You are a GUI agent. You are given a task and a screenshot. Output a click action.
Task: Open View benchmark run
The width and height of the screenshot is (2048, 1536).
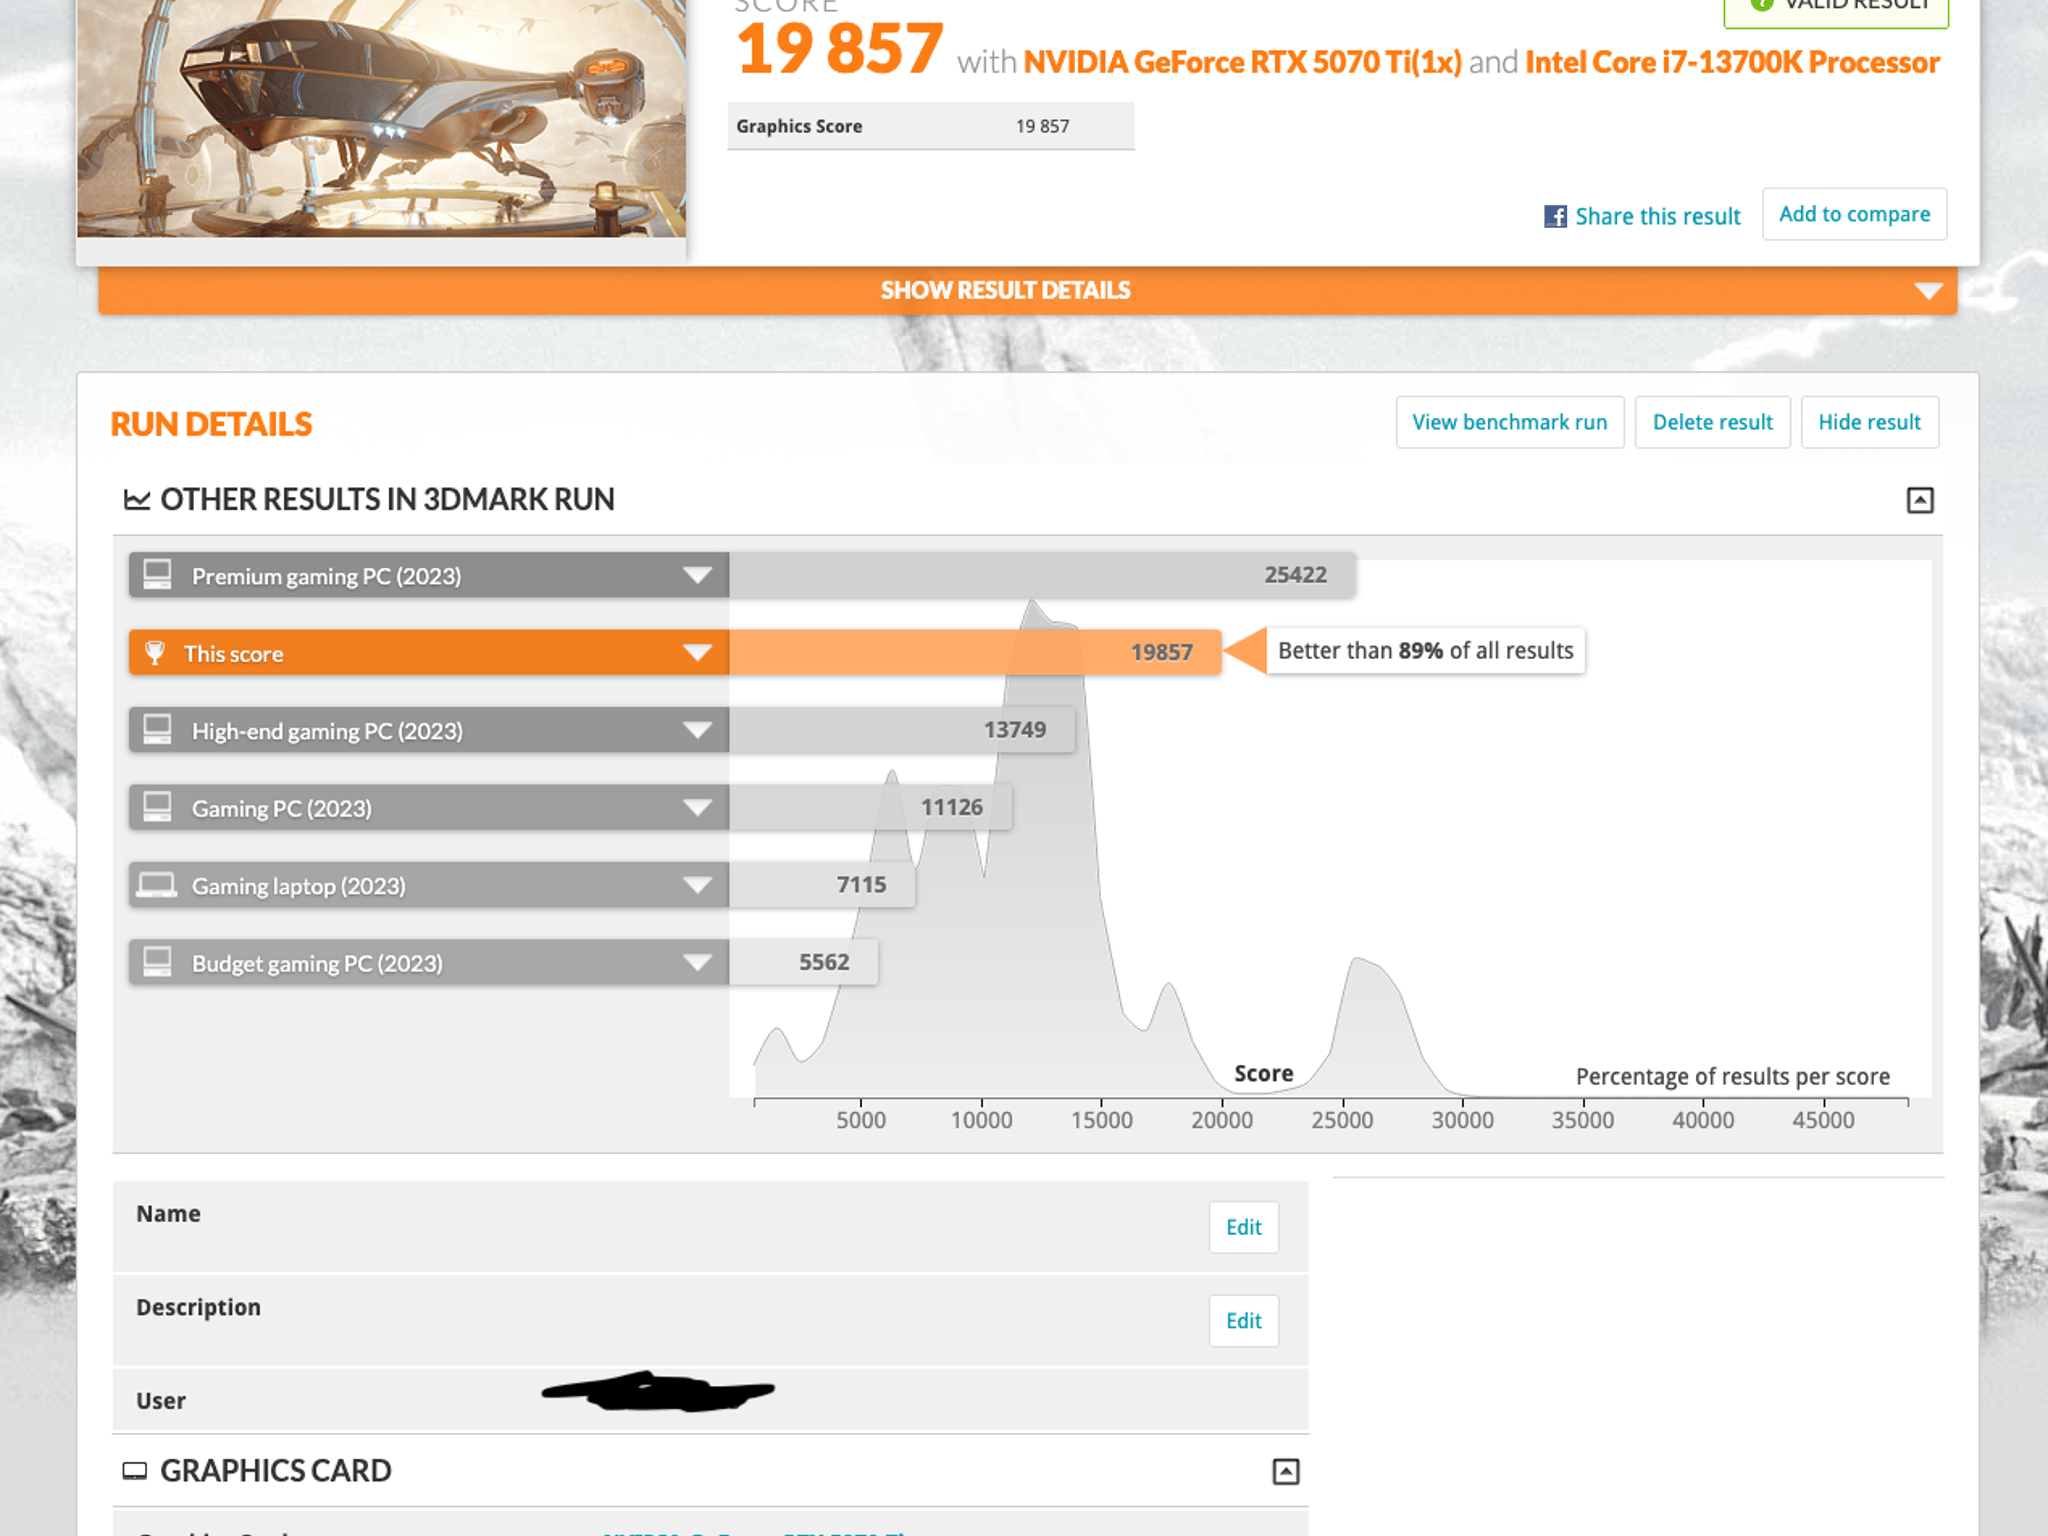click(1510, 422)
